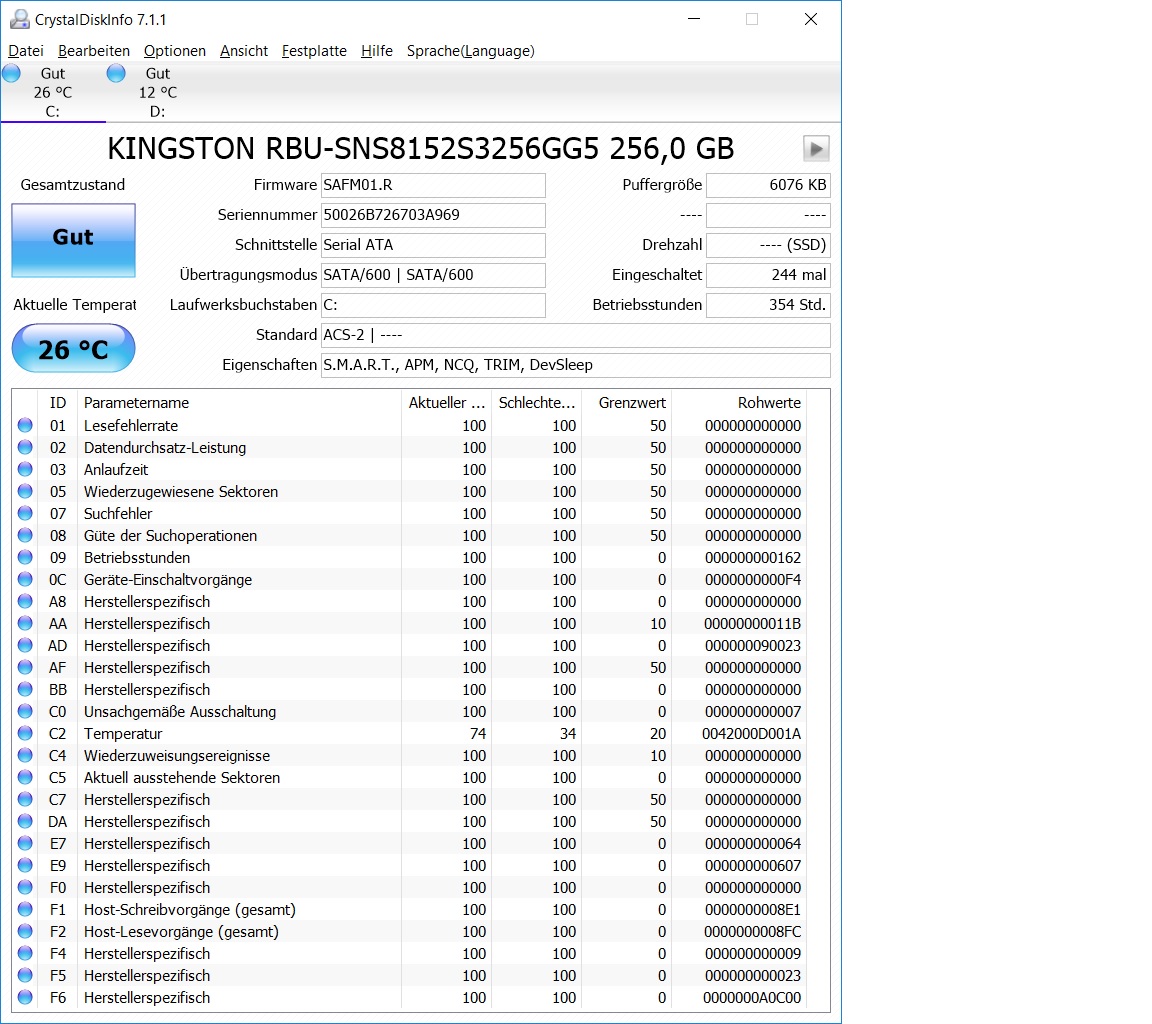Open the Datei menu
Viewport: 1152px width, 1024px height.
26,51
